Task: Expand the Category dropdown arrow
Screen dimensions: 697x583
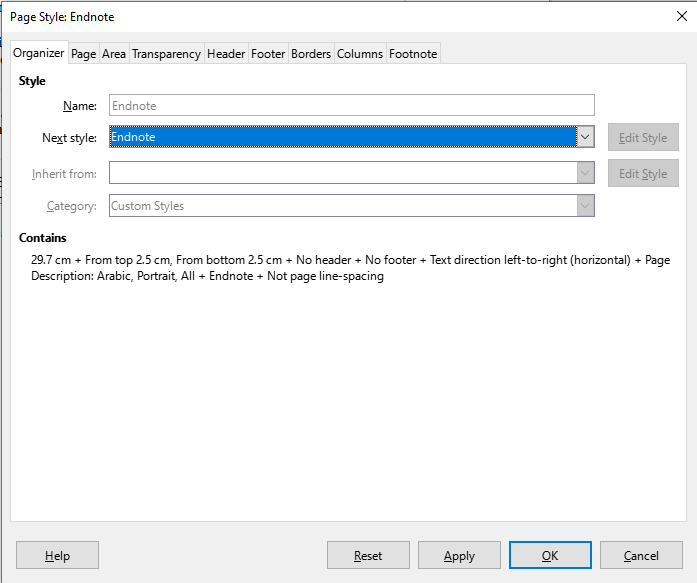Action: [585, 206]
